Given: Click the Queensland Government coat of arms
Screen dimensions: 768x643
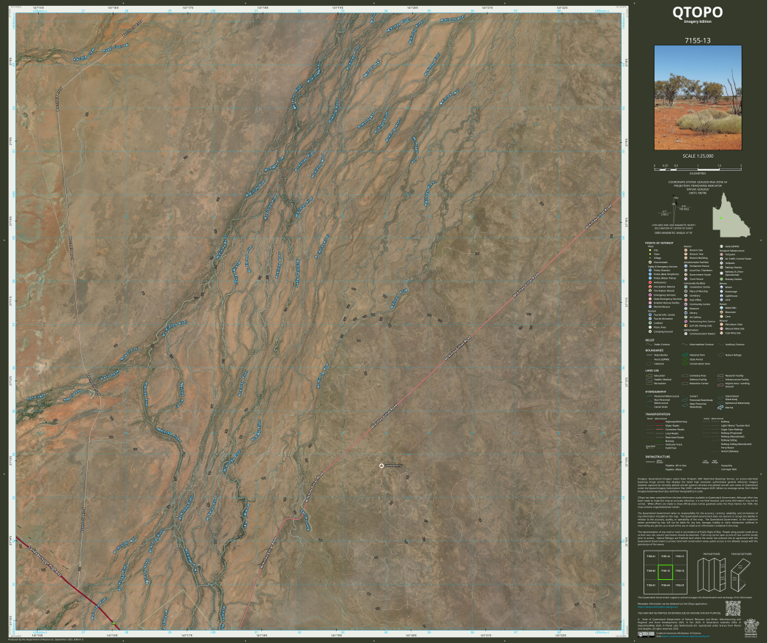Looking at the screenshot, I should tap(751, 628).
